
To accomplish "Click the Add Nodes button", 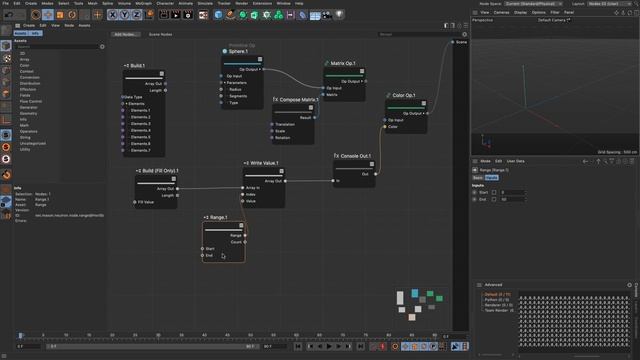I will pyautogui.click(x=126, y=34).
